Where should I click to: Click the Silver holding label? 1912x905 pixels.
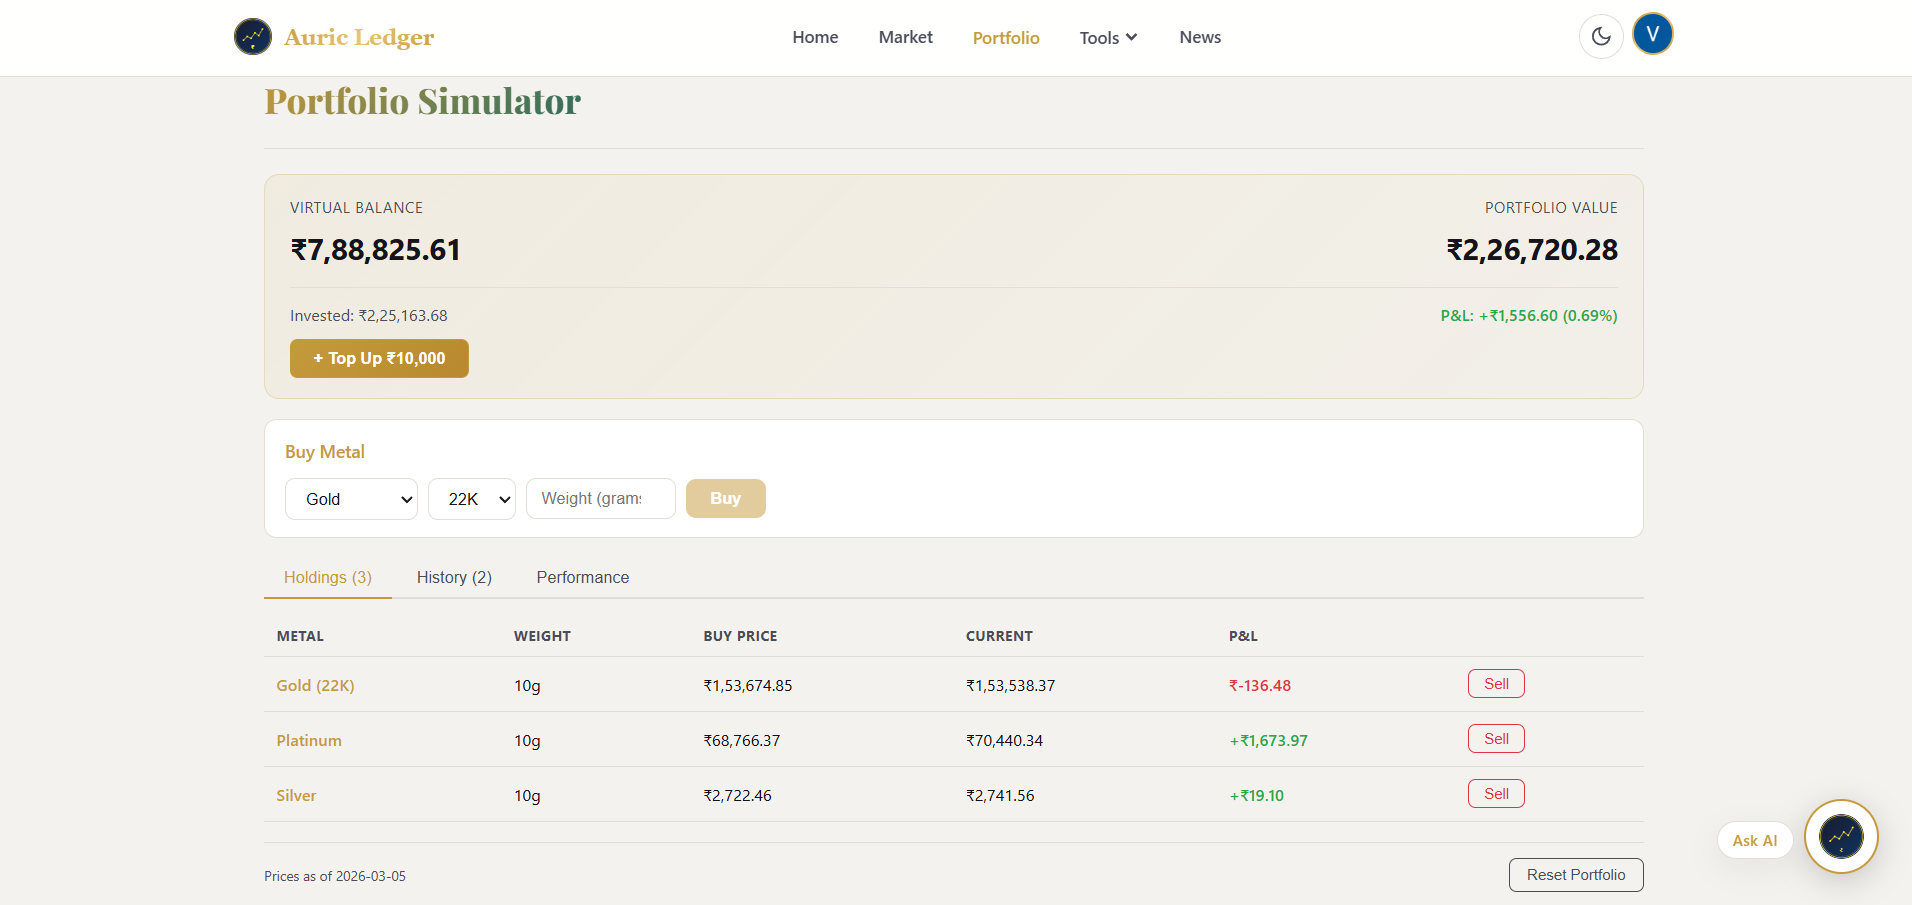pos(296,795)
